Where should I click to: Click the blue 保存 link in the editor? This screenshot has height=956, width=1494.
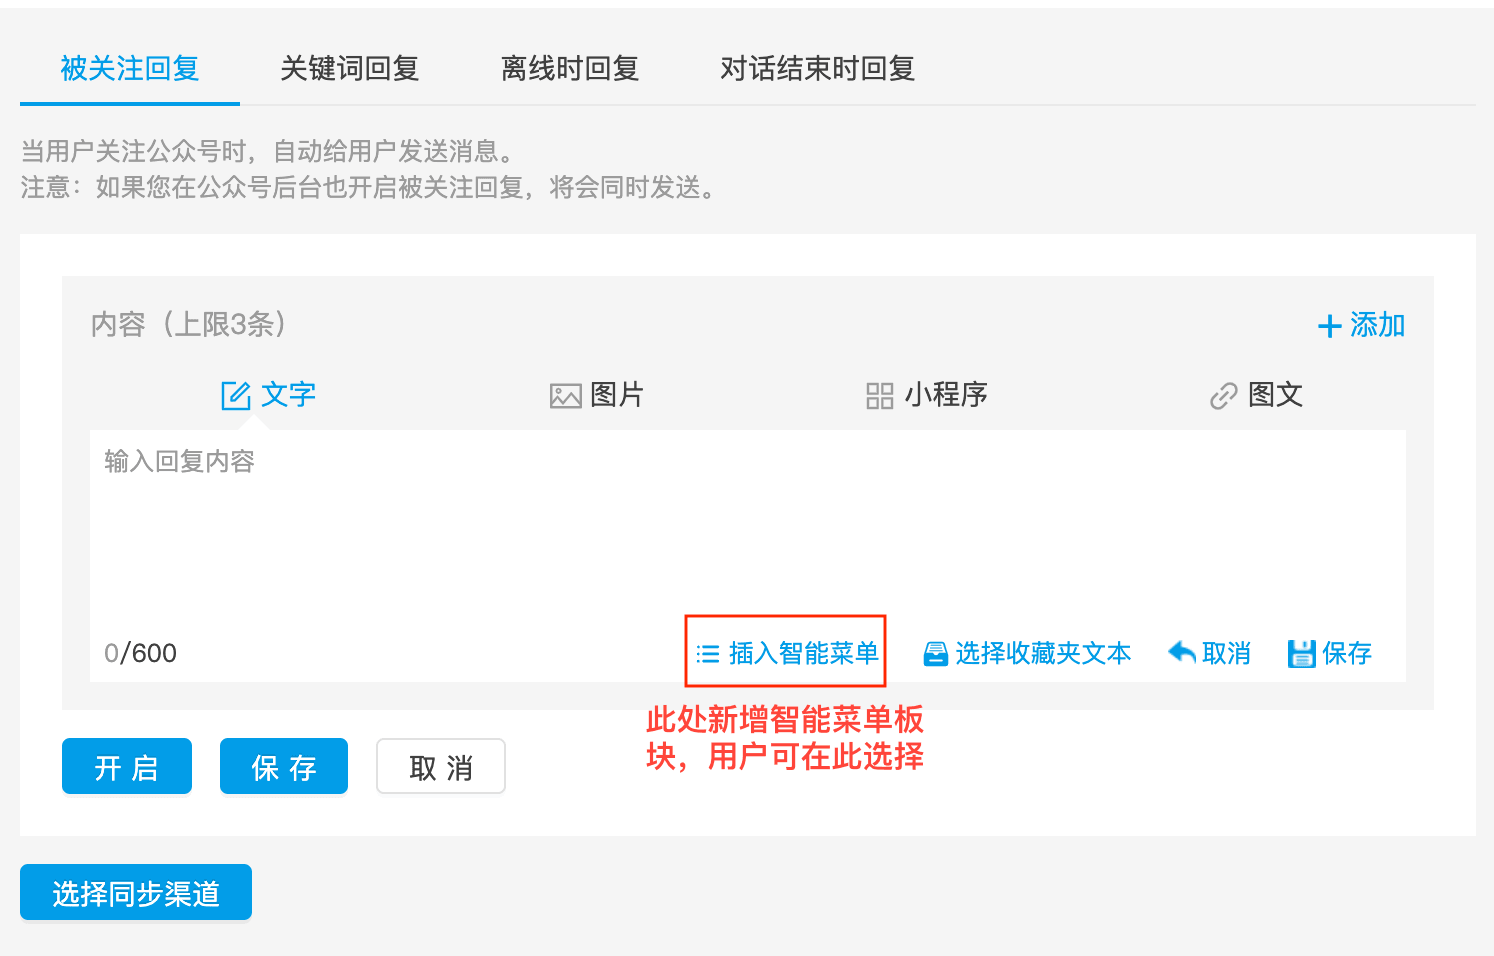[1330, 653]
